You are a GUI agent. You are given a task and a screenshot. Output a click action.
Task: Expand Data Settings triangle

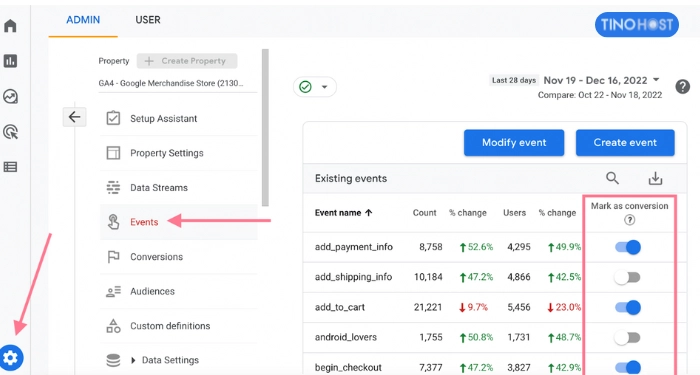[133, 360]
